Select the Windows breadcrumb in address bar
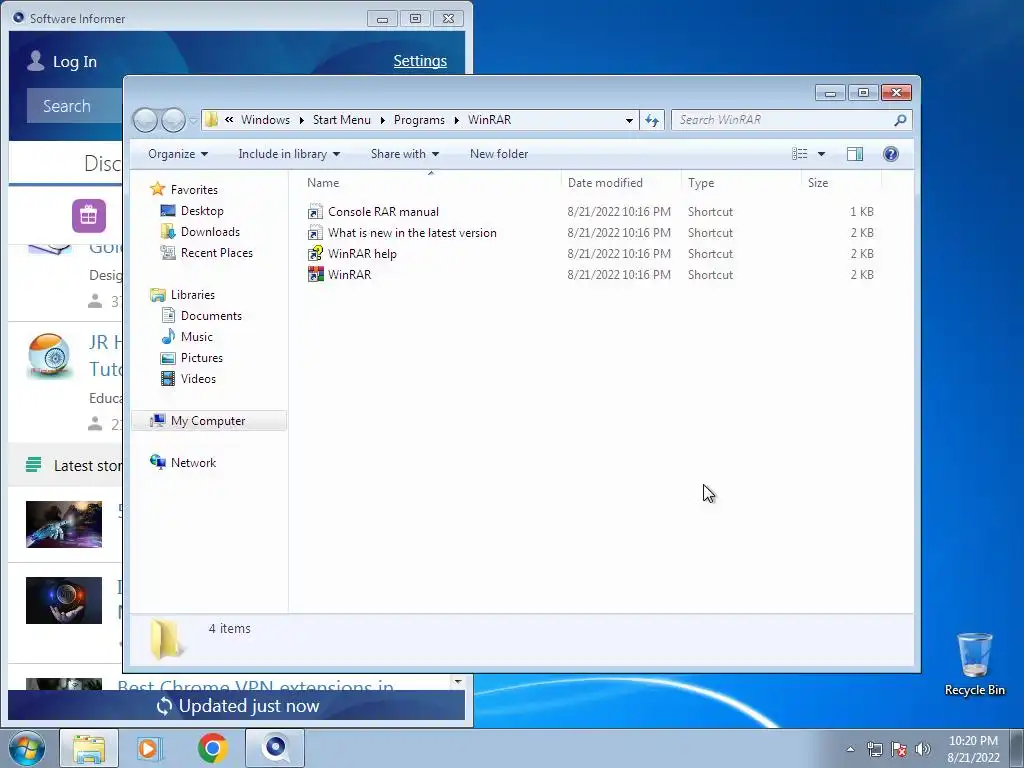The width and height of the screenshot is (1024, 768). [265, 120]
